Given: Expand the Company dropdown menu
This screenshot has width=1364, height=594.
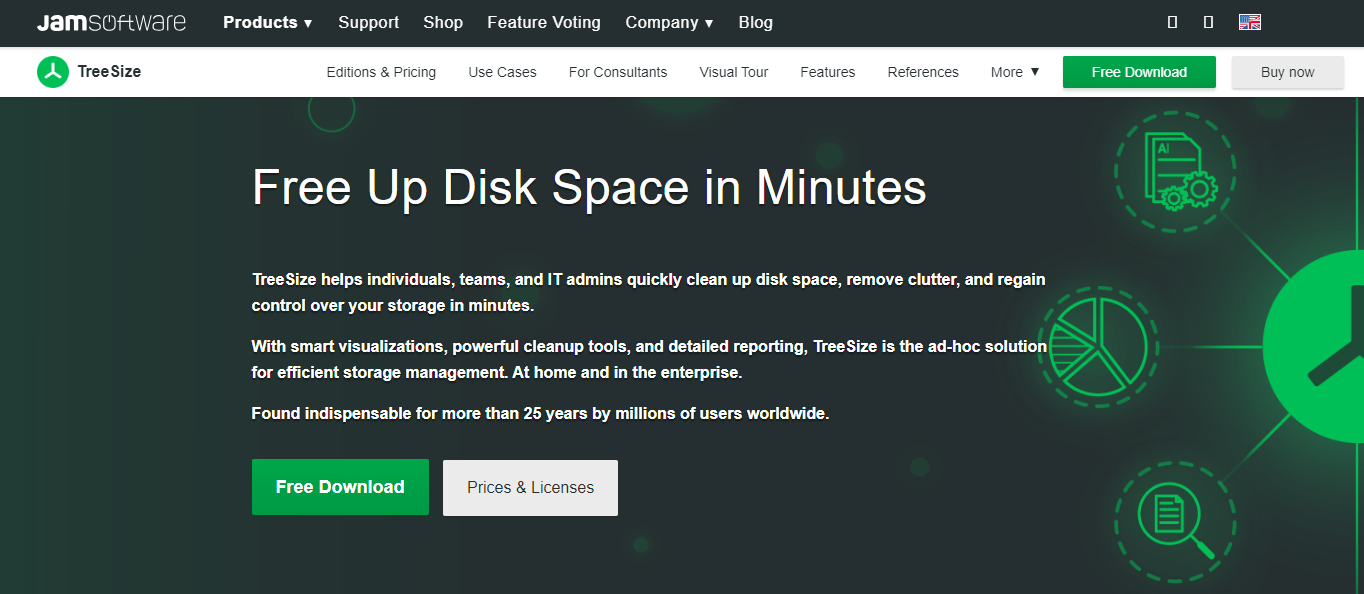Looking at the screenshot, I should tap(669, 22).
